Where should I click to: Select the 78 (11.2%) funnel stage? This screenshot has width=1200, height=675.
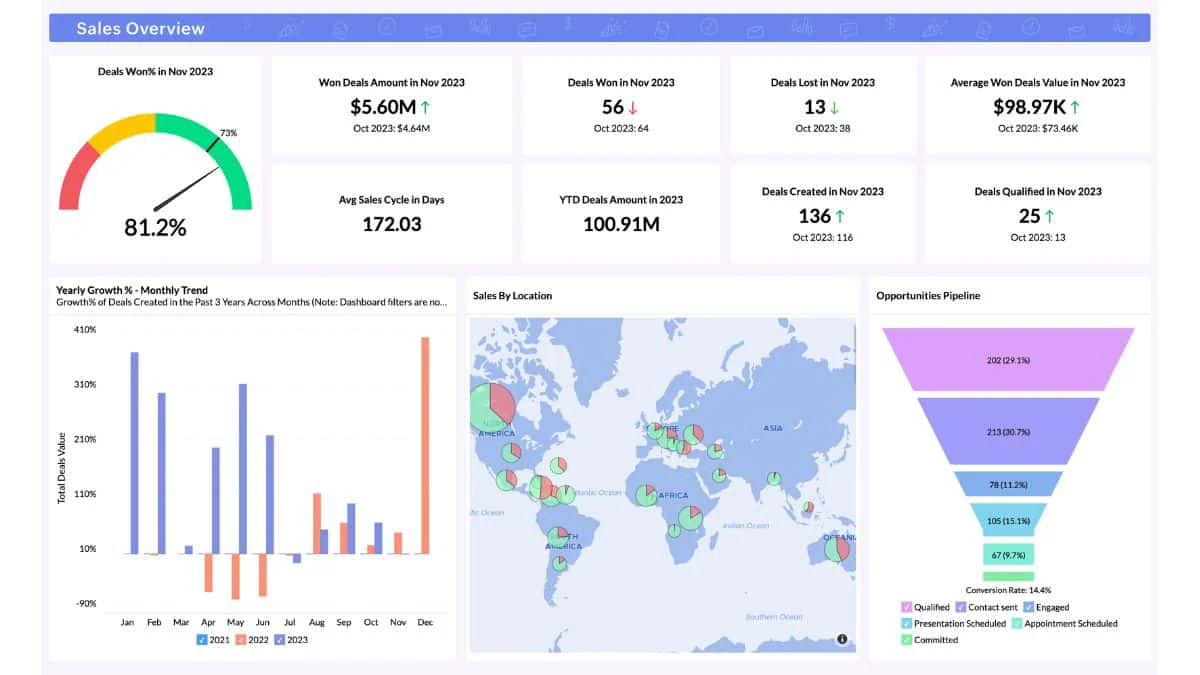tap(1008, 484)
